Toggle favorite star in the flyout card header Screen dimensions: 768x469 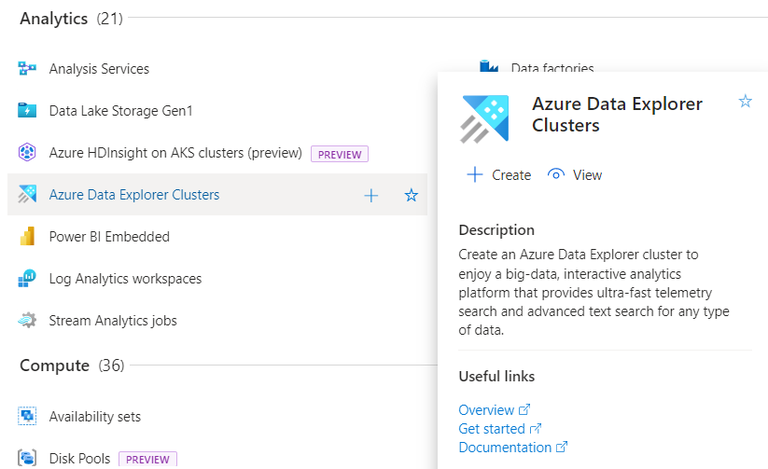click(744, 101)
